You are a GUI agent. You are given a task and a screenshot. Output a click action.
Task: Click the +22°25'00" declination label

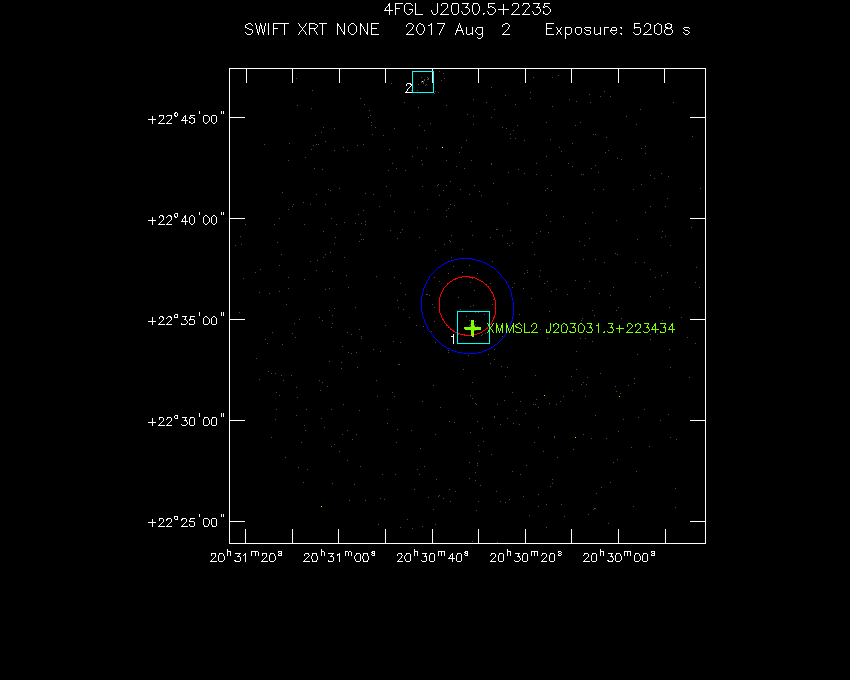186,523
